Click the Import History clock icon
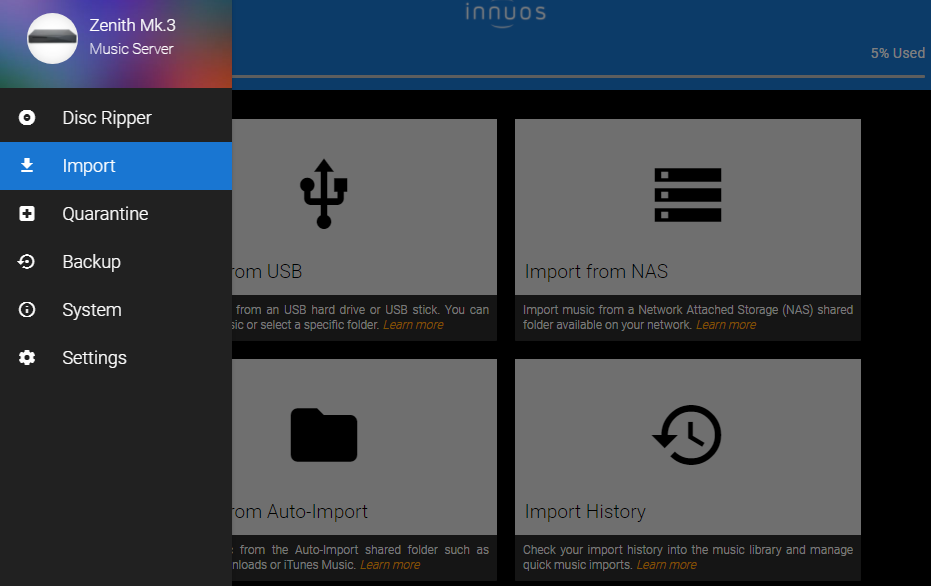The height and width of the screenshot is (586, 931). [687, 435]
